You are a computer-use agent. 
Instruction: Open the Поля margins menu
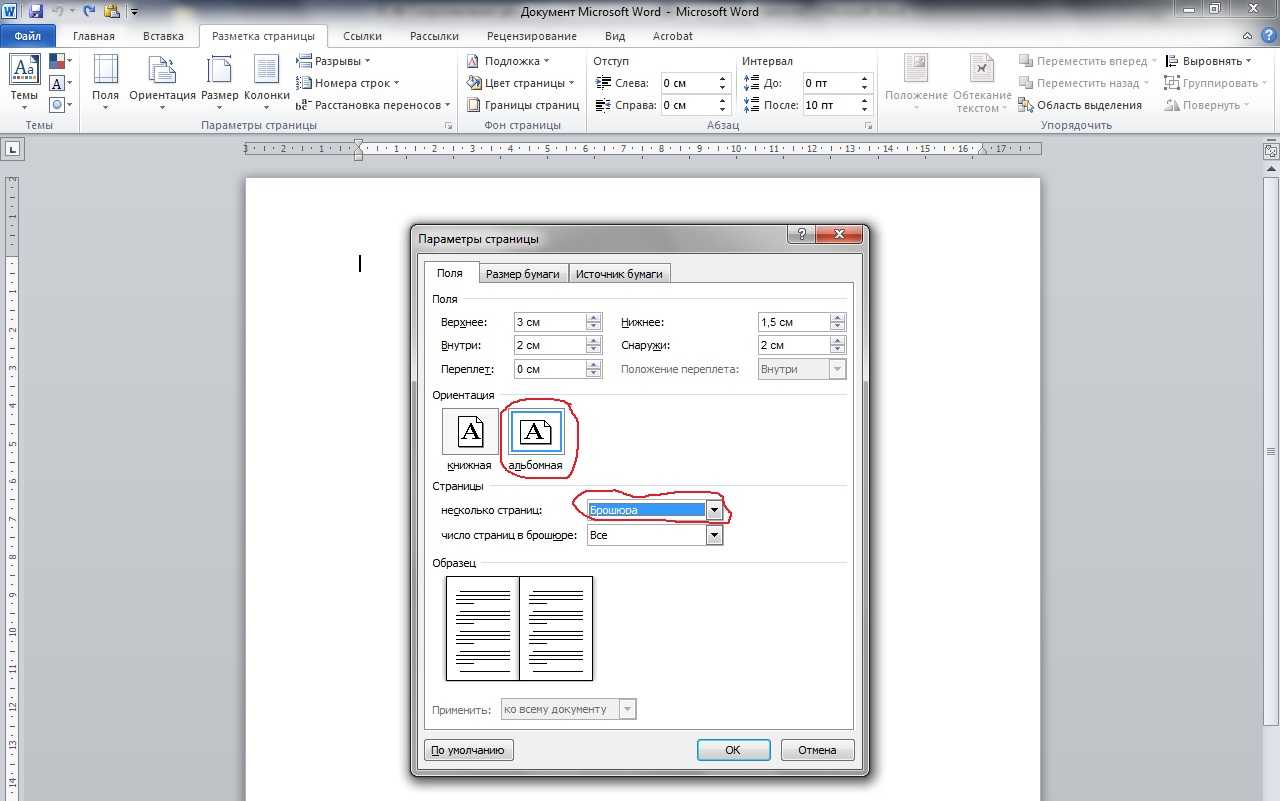[x=105, y=84]
